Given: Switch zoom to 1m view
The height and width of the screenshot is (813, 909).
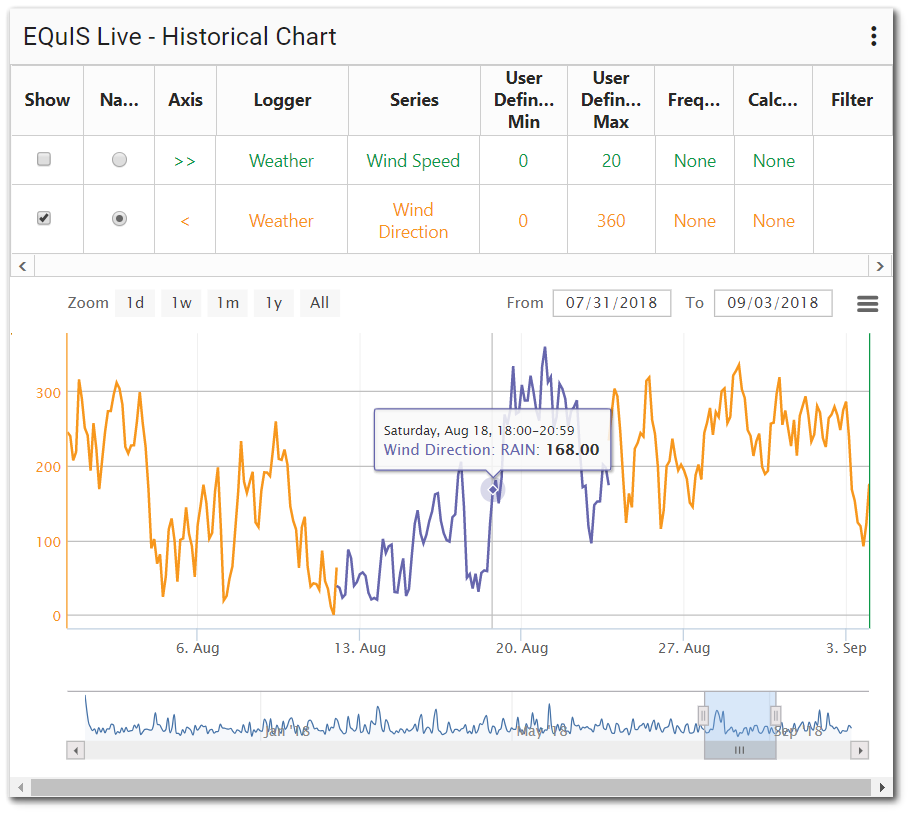Looking at the screenshot, I should coord(227,303).
